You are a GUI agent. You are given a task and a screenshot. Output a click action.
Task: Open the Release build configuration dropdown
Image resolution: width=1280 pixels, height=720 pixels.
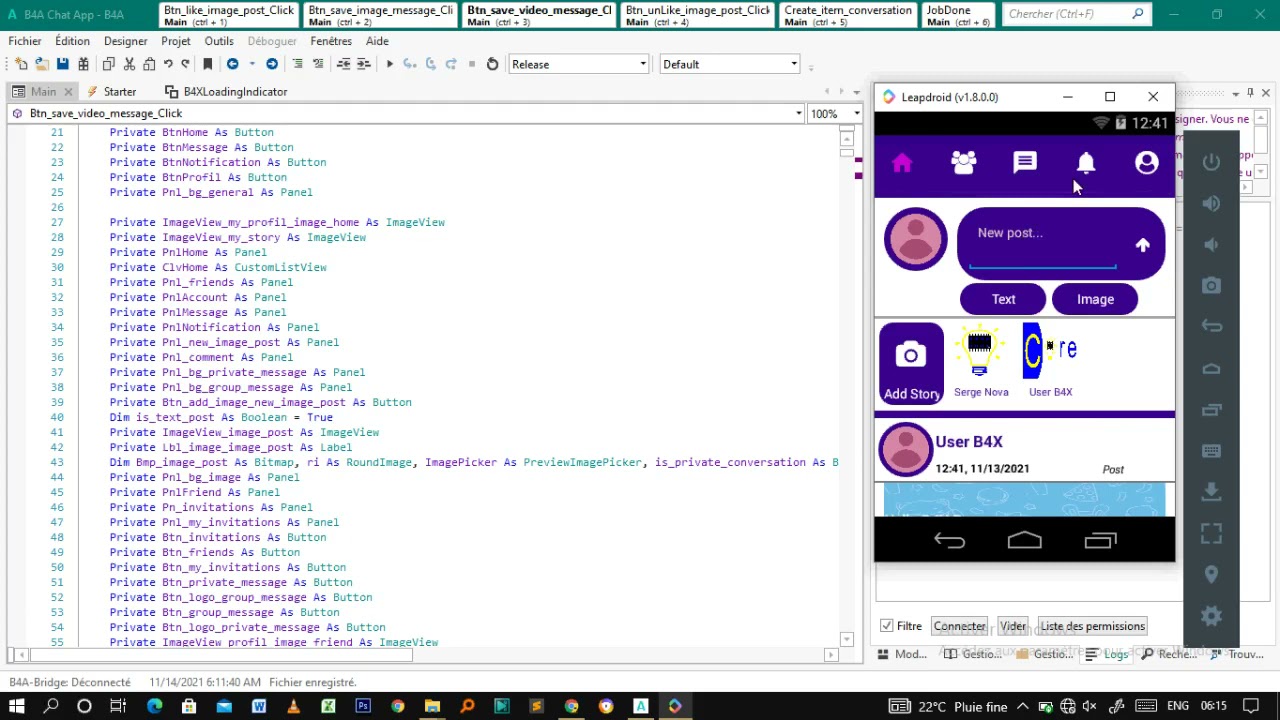tap(579, 64)
